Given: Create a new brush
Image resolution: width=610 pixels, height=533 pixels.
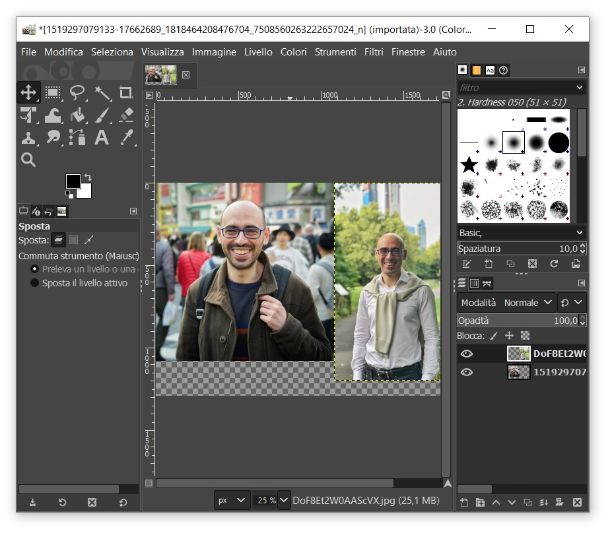Looking at the screenshot, I should (488, 264).
